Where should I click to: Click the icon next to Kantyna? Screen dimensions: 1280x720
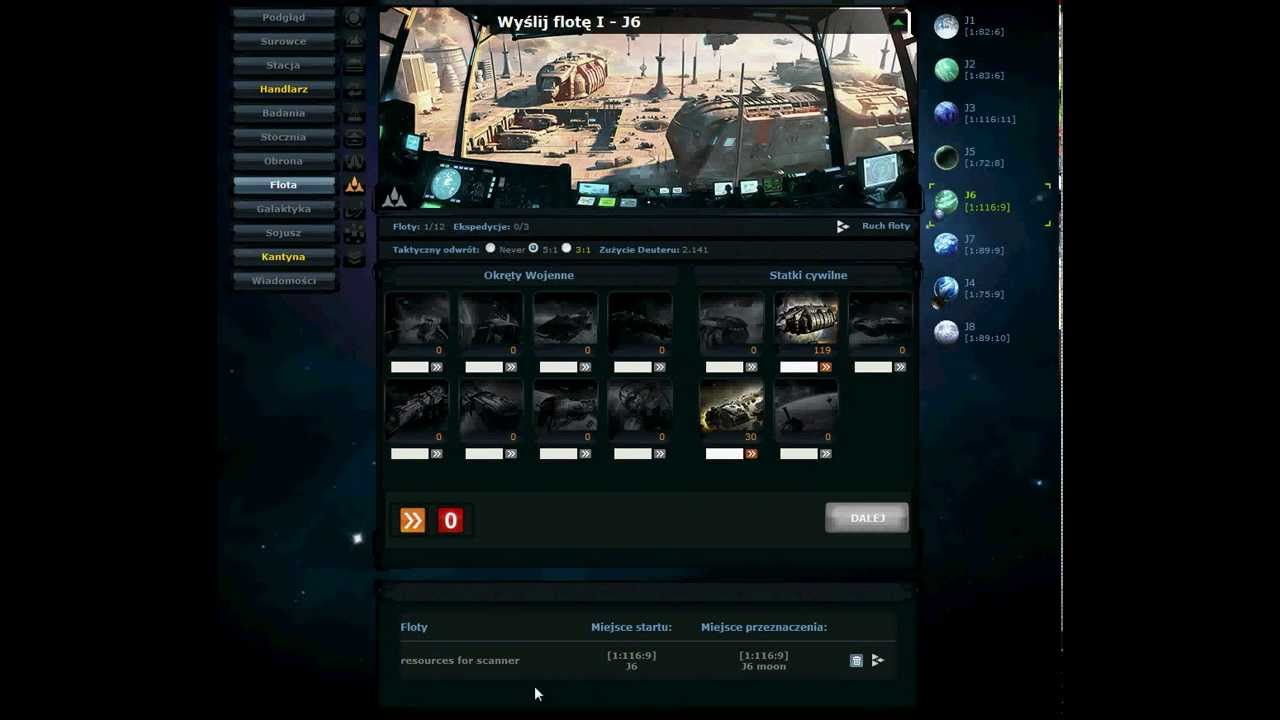(x=354, y=257)
